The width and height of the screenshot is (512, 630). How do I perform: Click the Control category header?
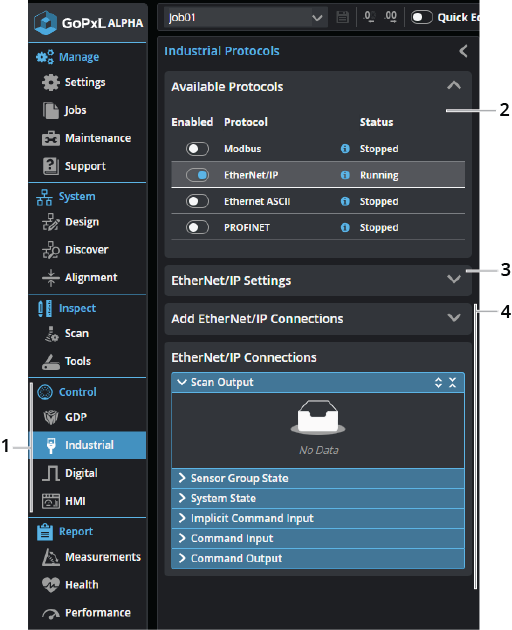(67, 392)
